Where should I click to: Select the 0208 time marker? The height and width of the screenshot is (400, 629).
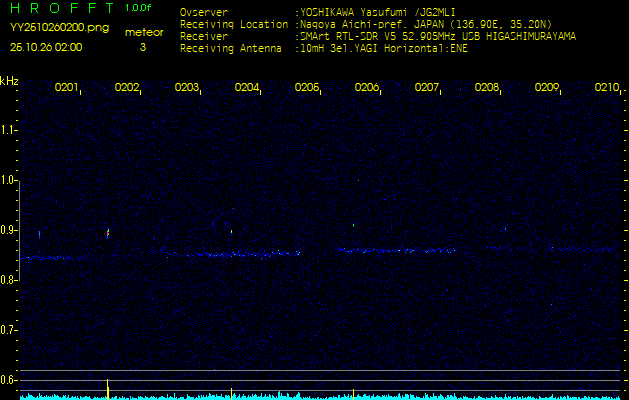[x=487, y=88]
